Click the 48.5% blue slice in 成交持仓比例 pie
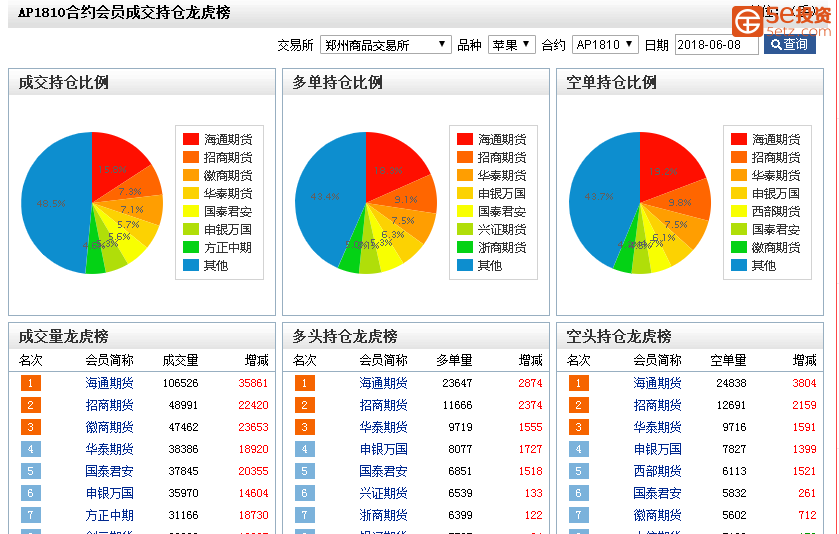The width and height of the screenshot is (839, 534). [51, 204]
